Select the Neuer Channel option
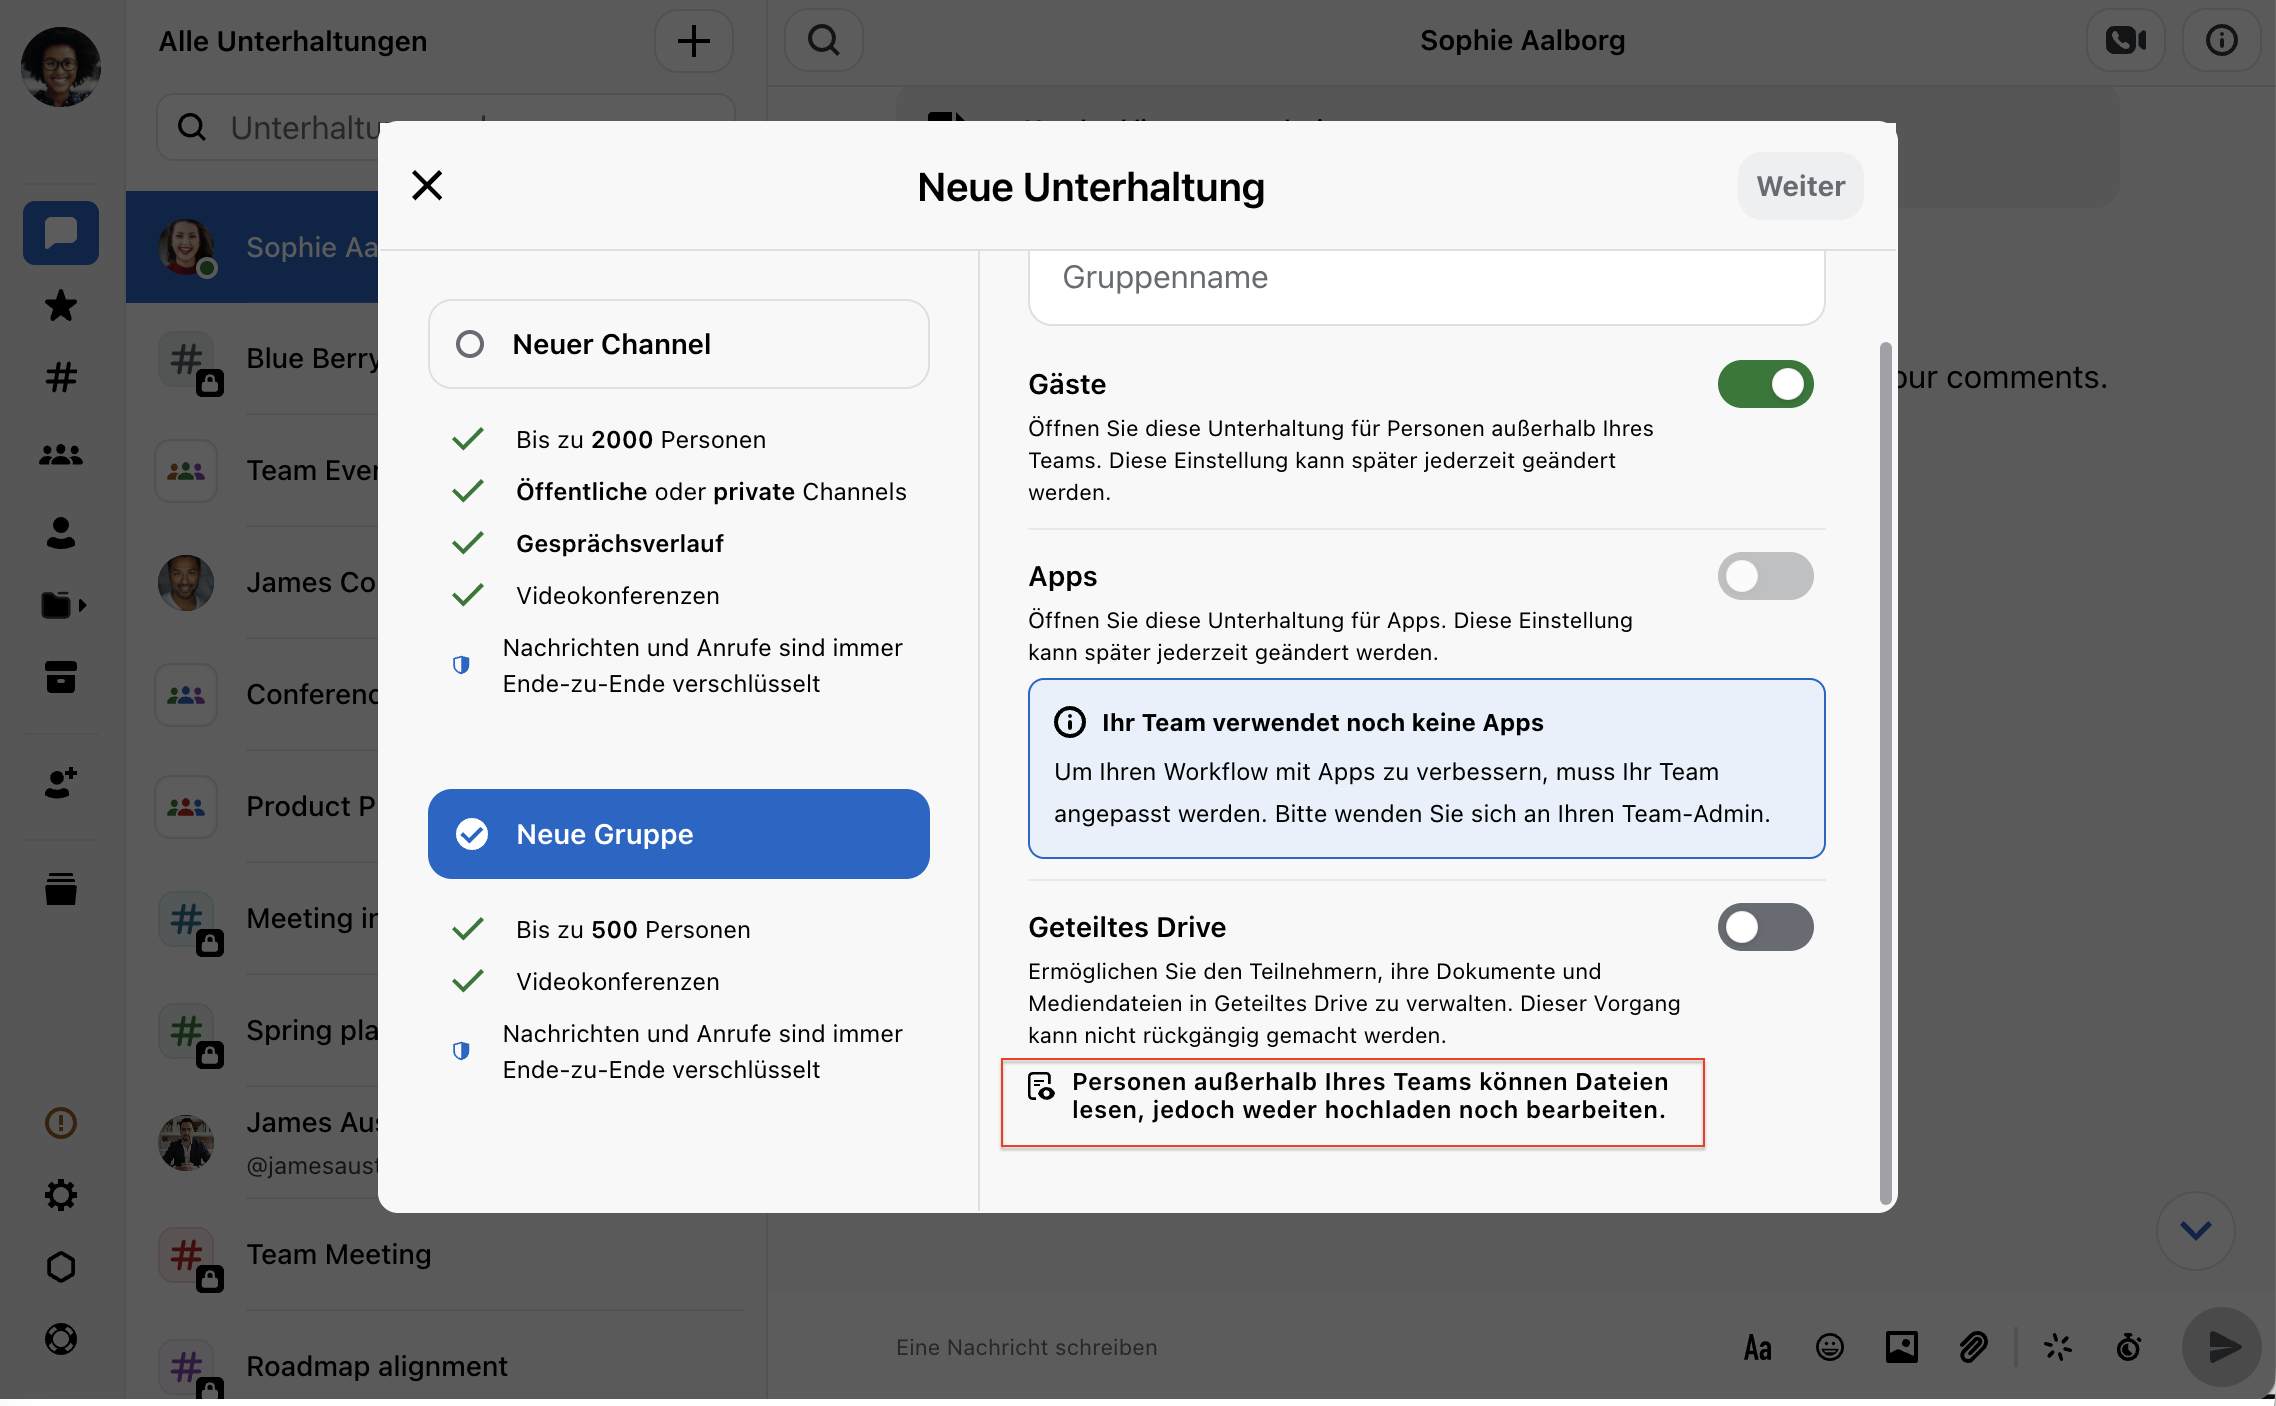This screenshot has height=1406, width=2276. 679,344
